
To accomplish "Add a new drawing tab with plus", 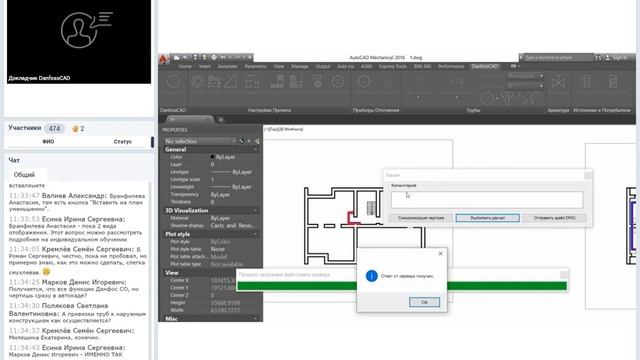I will pyautogui.click(x=221, y=120).
